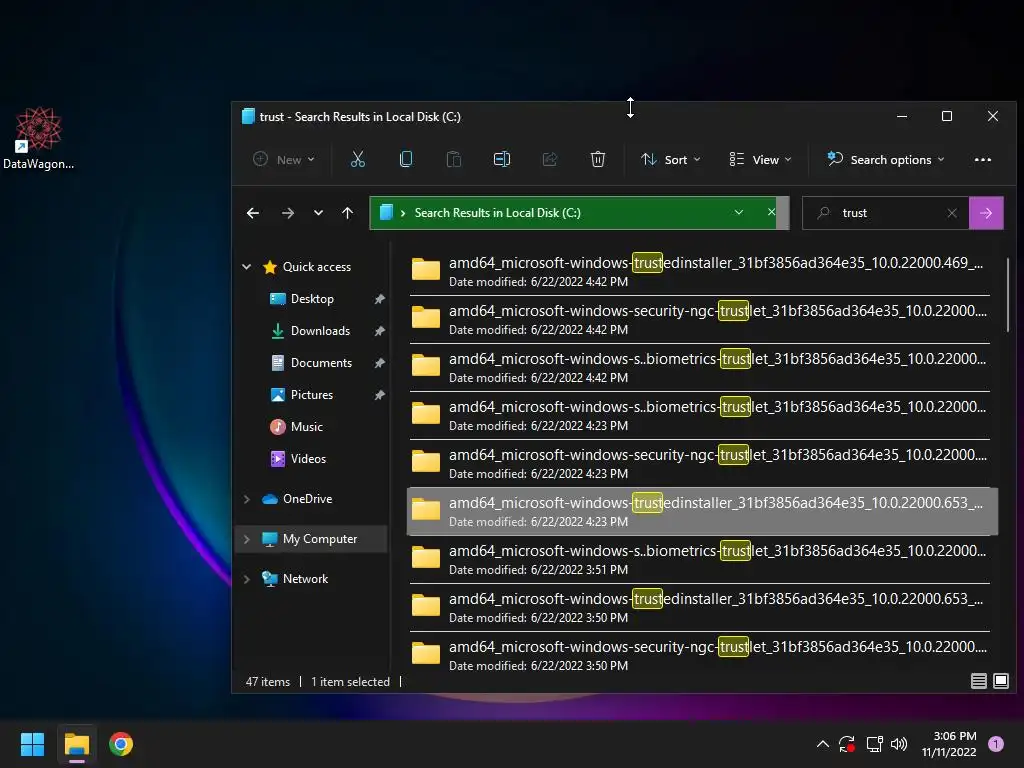
Task: Open the notification badge in tray
Action: coord(995,744)
